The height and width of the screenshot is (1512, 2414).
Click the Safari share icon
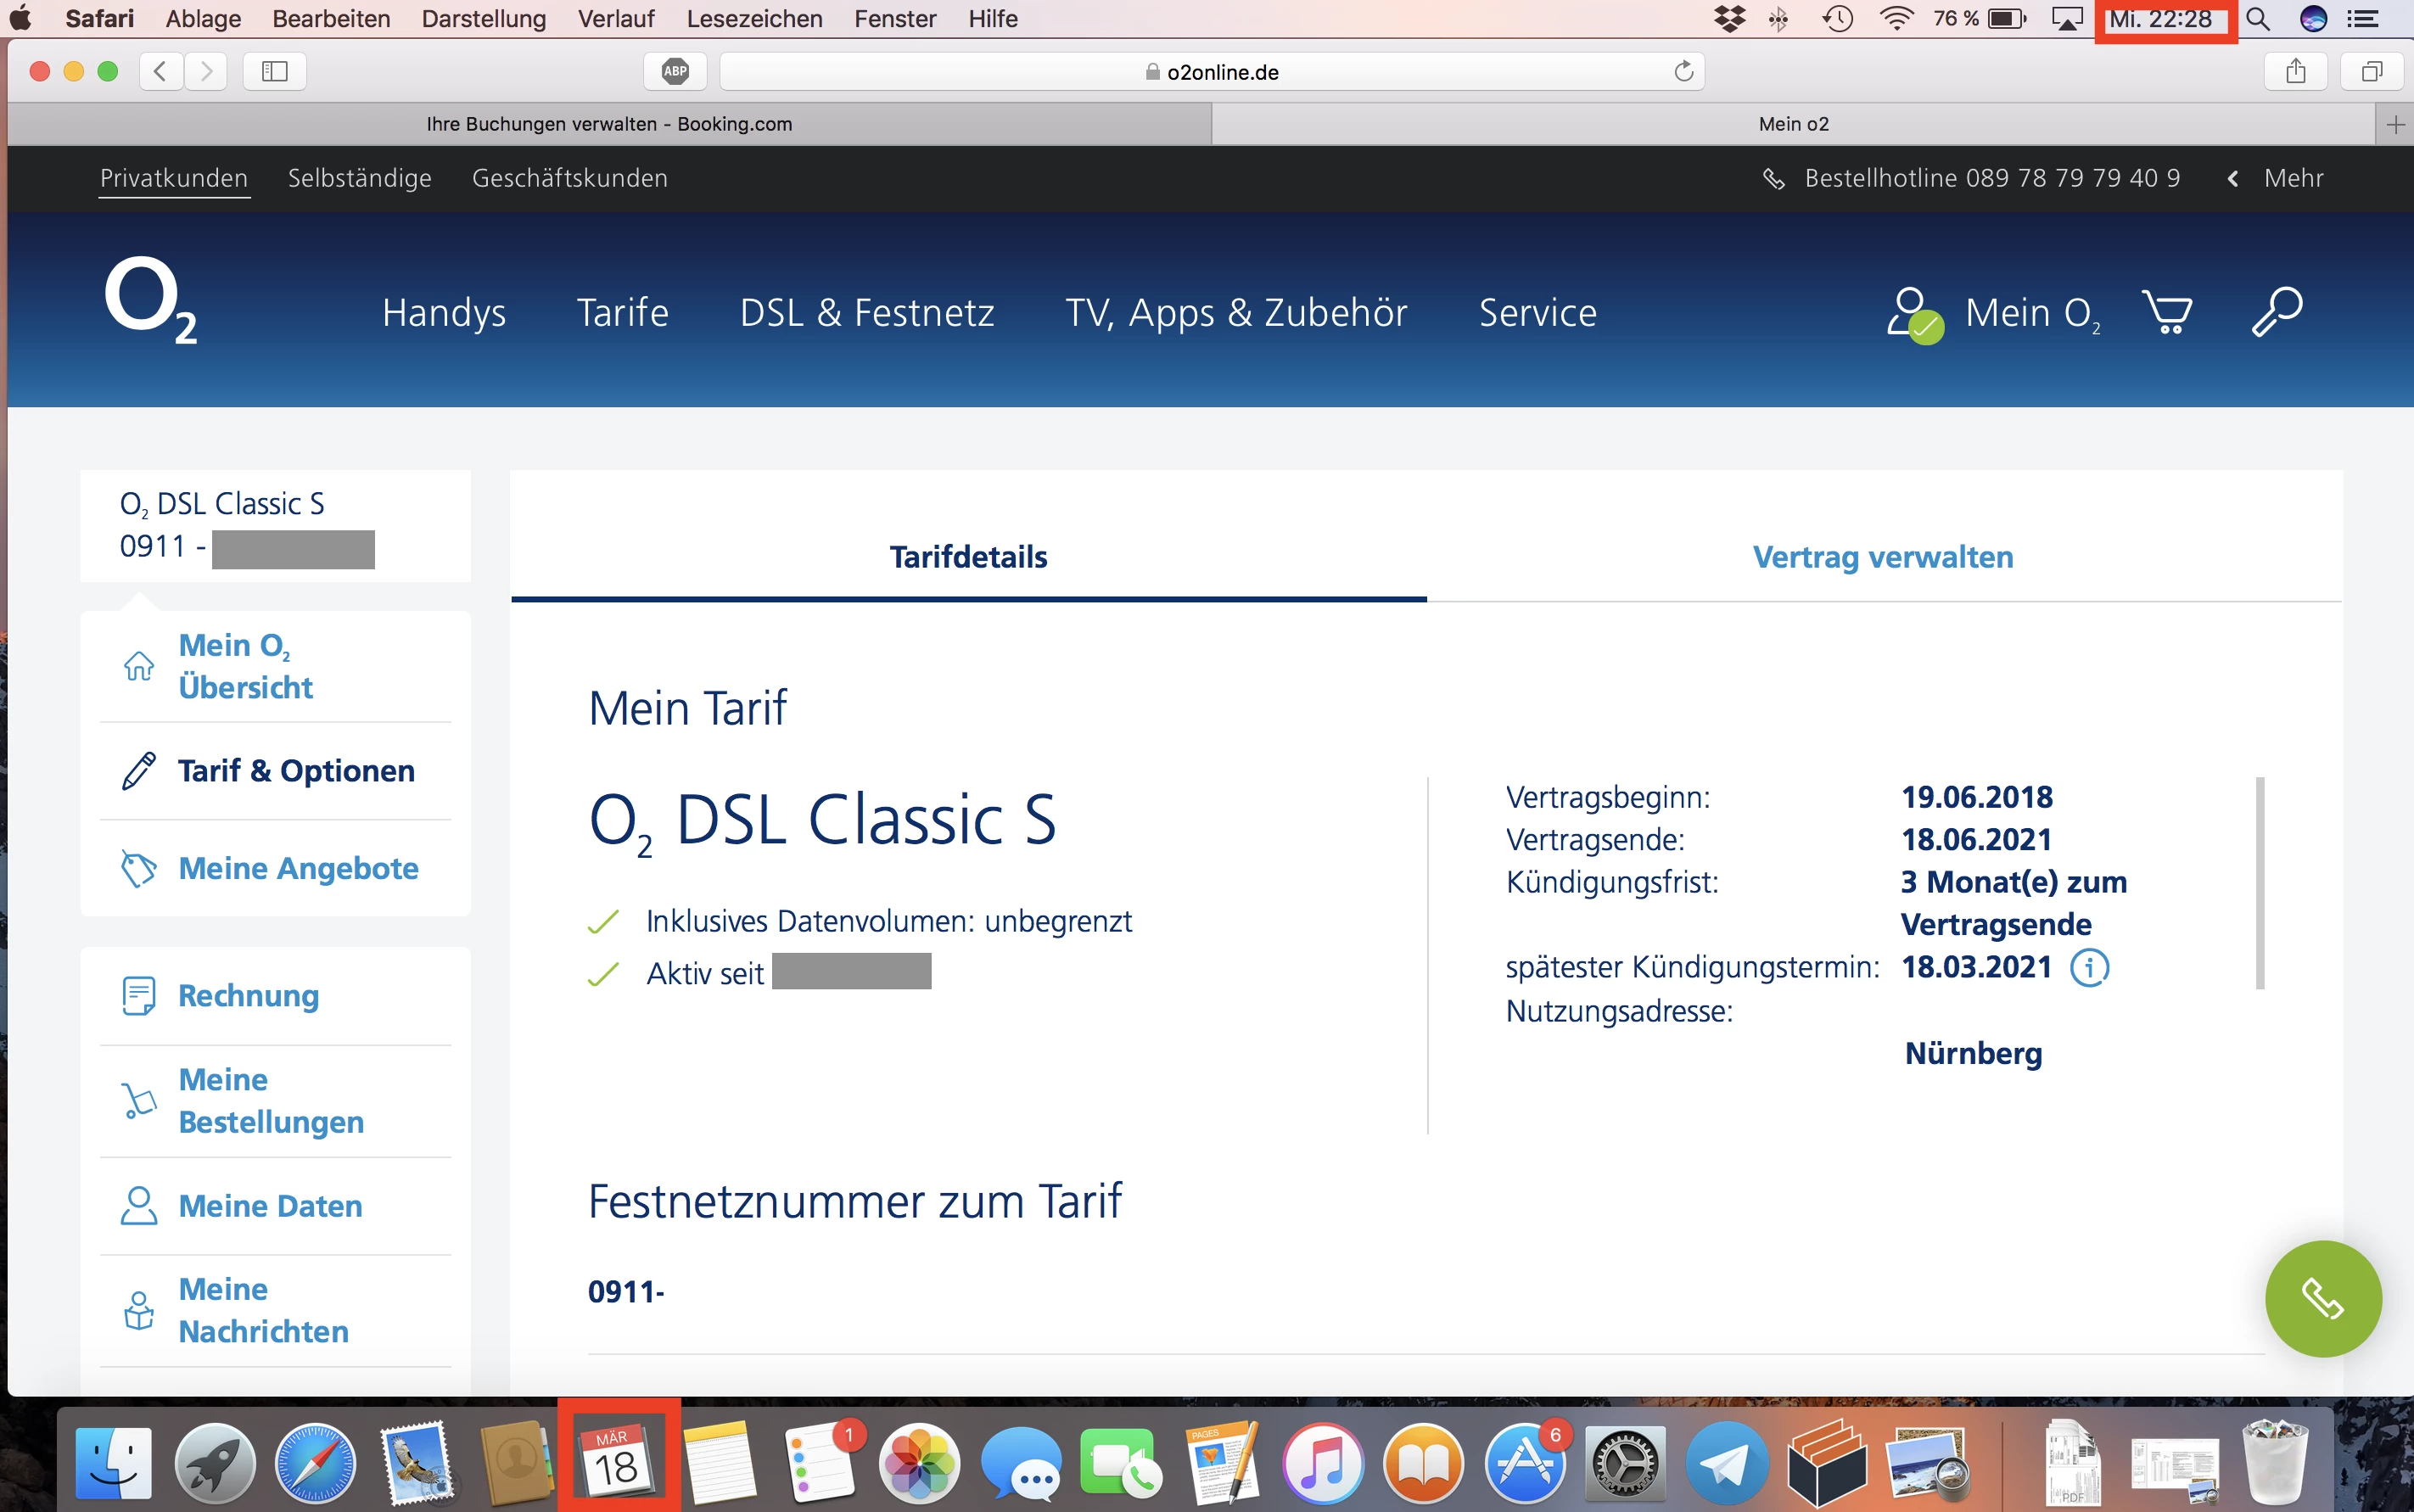2295,71
